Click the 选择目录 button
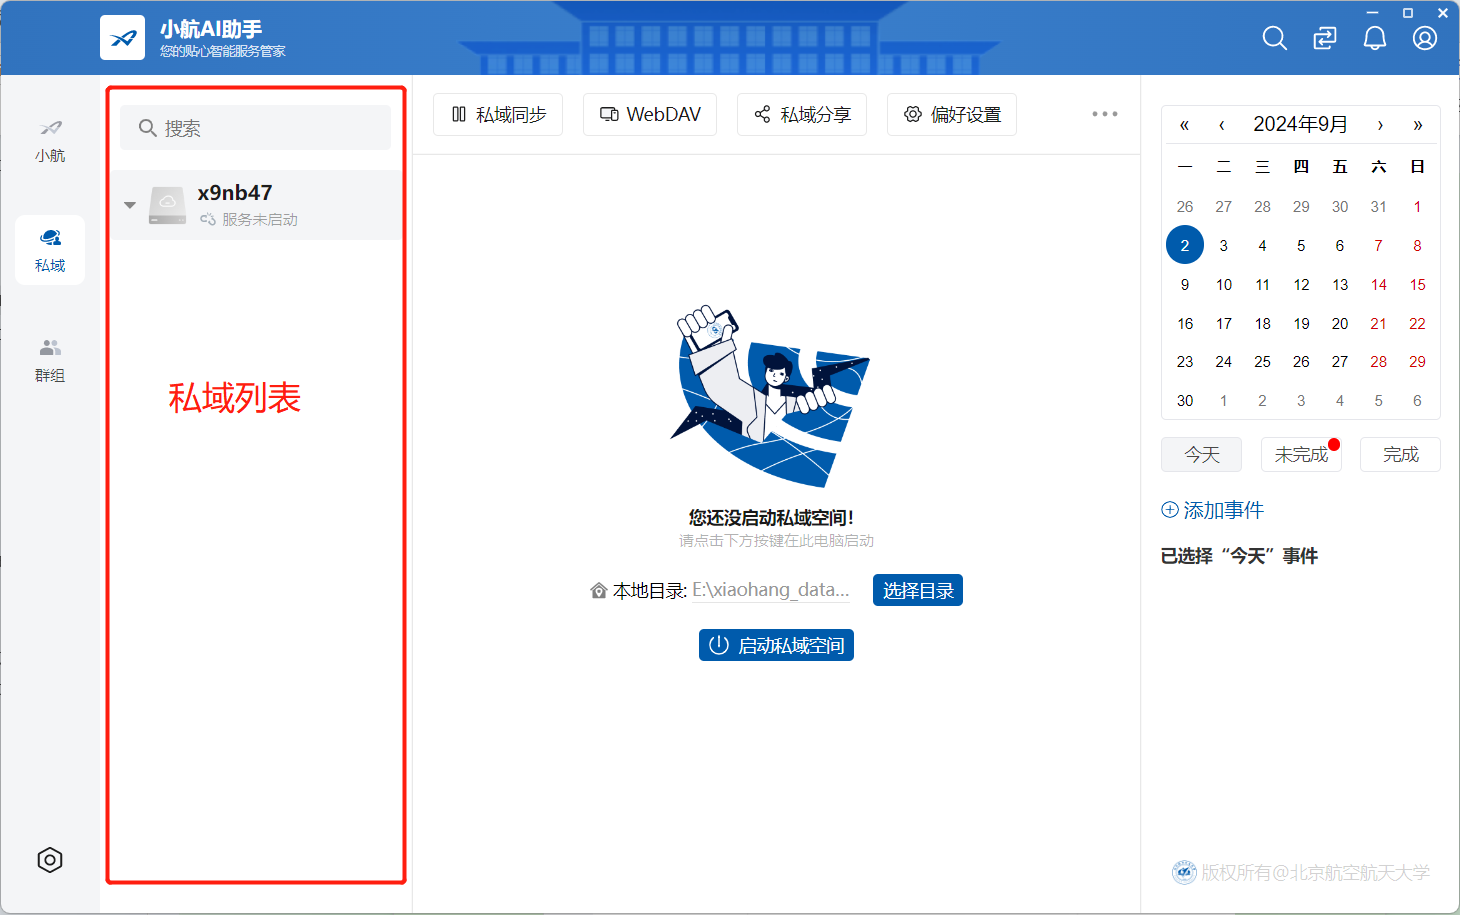Screen dimensions: 1460x915 [918, 590]
